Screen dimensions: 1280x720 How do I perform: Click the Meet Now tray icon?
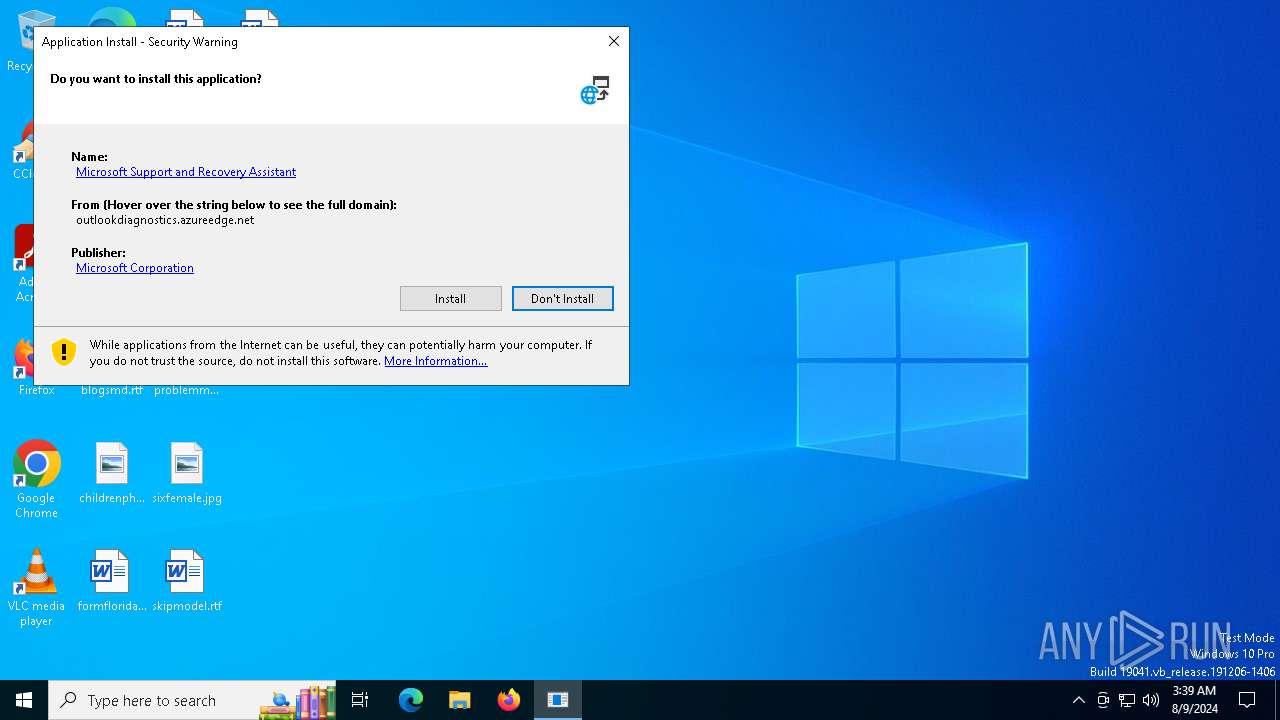[1103, 700]
